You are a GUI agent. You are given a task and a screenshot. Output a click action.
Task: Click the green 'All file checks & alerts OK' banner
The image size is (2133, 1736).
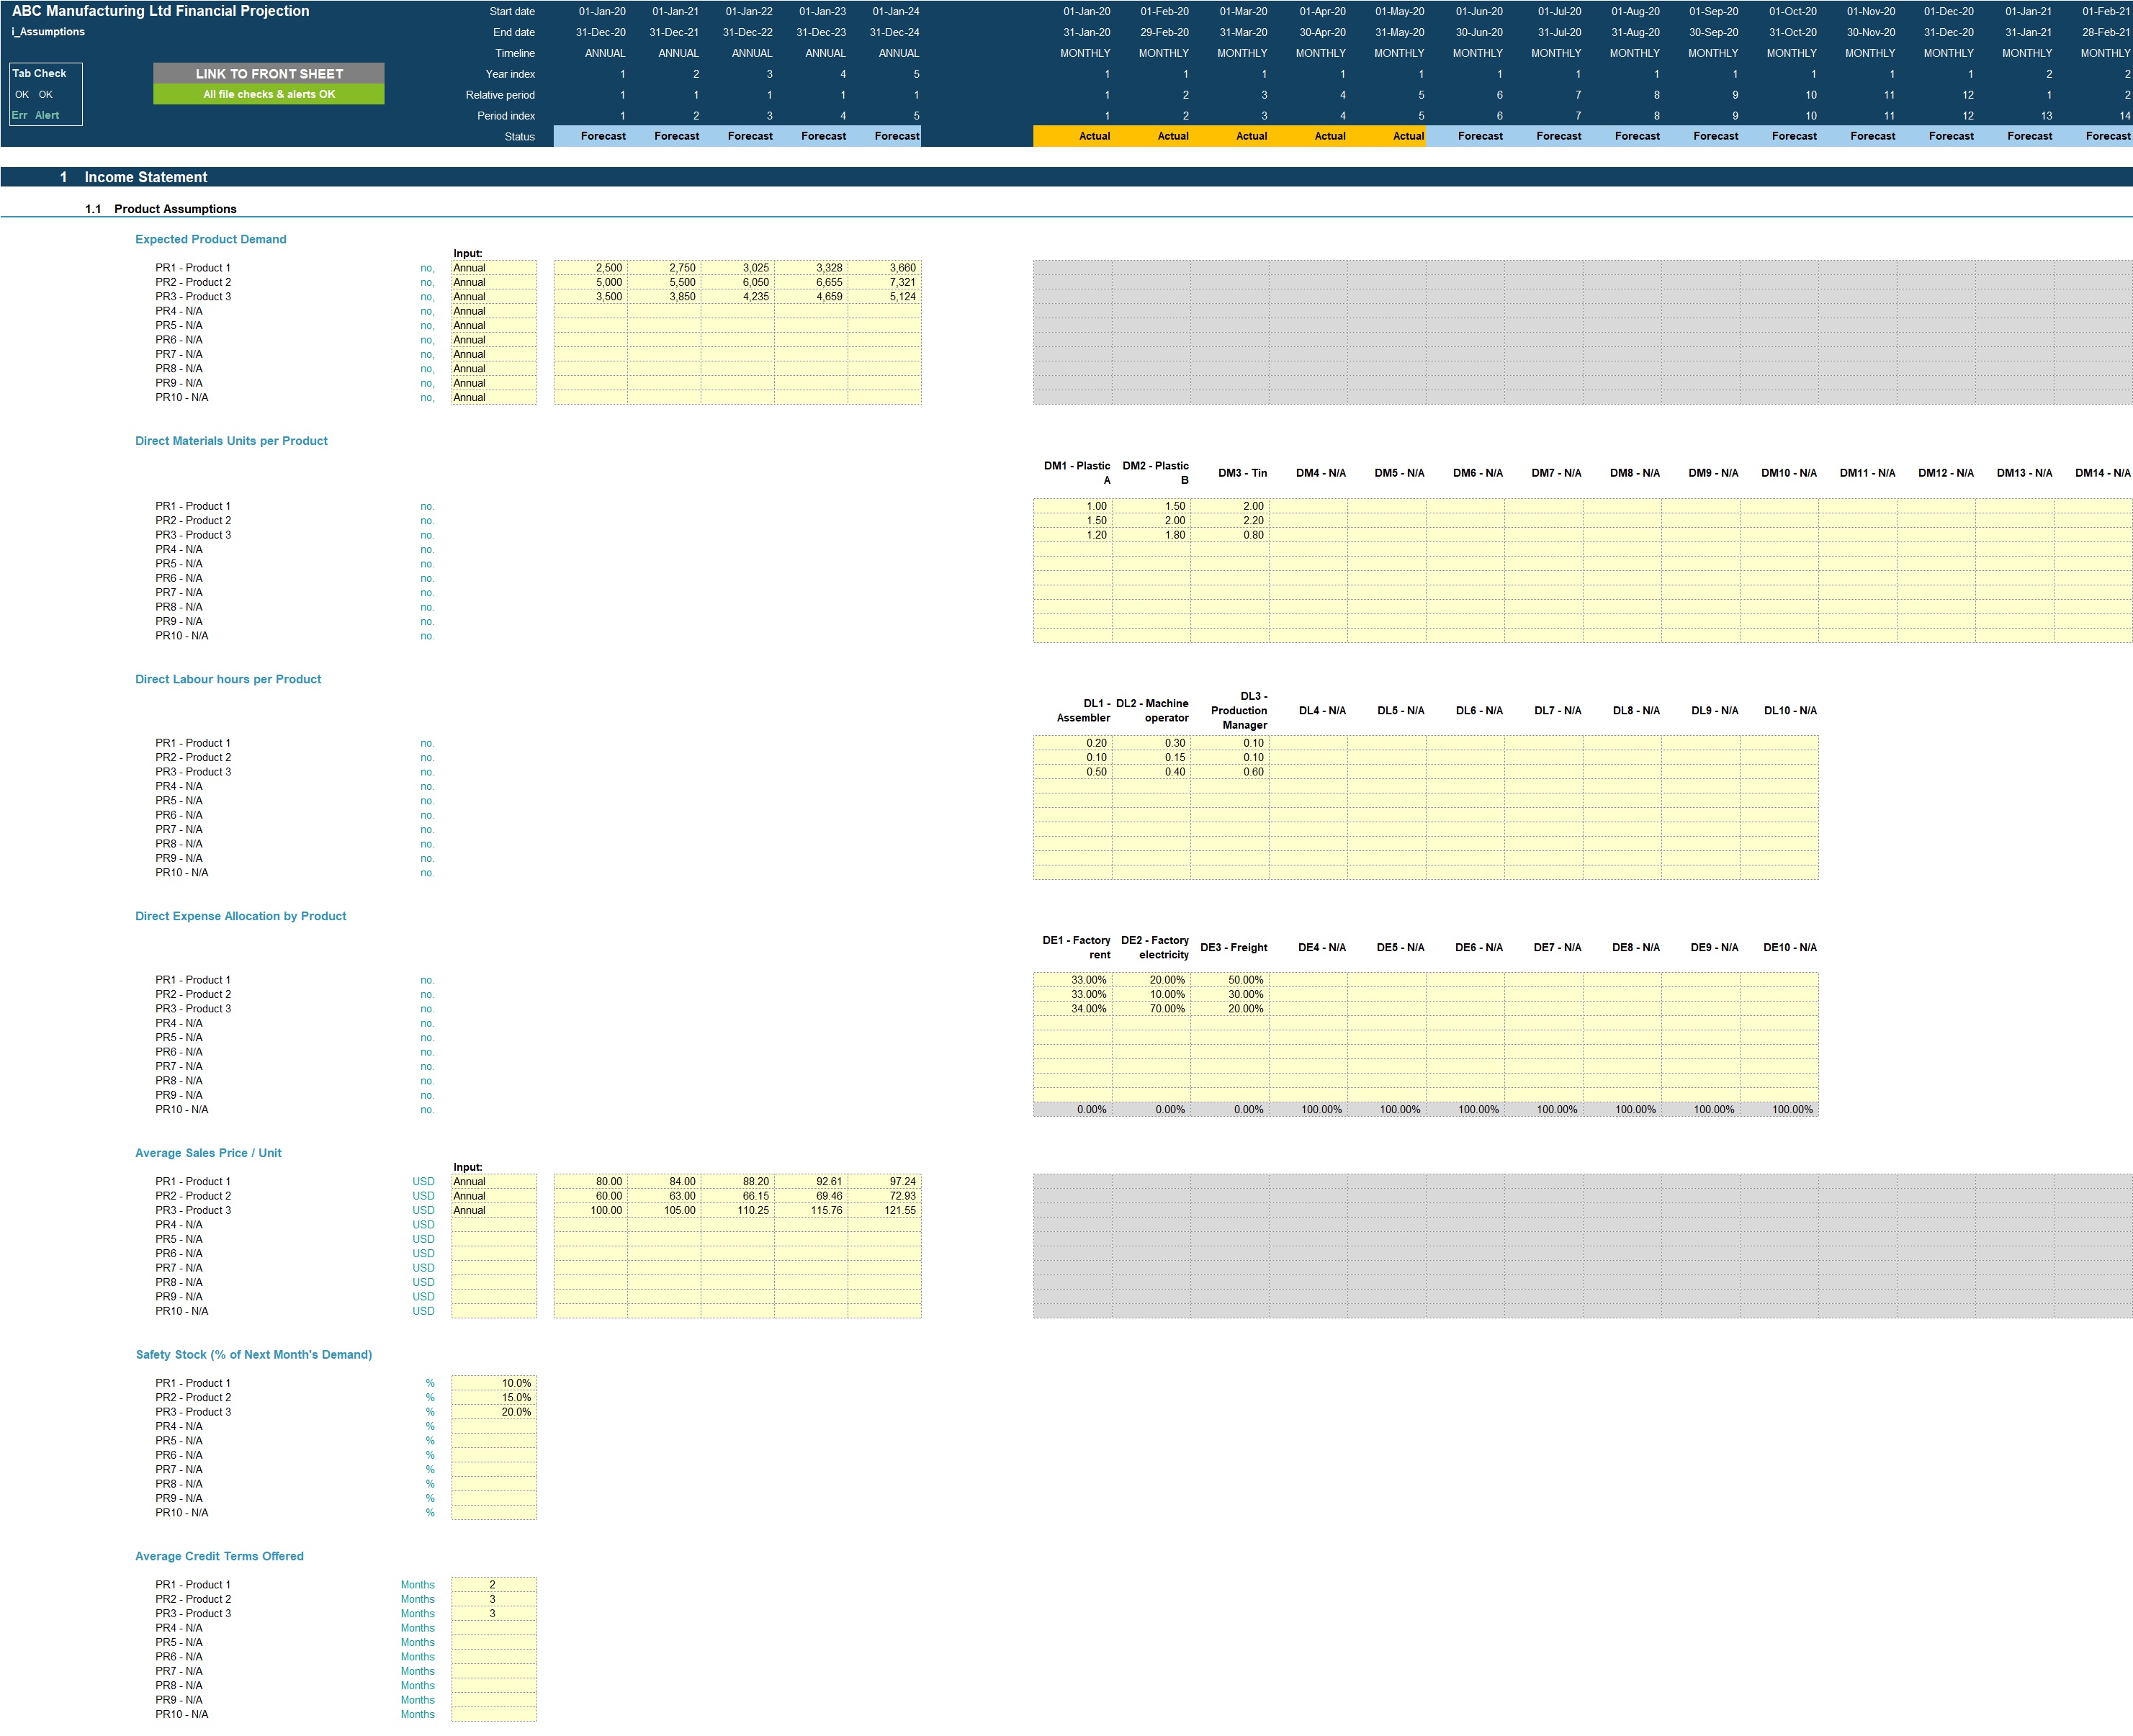coord(268,93)
